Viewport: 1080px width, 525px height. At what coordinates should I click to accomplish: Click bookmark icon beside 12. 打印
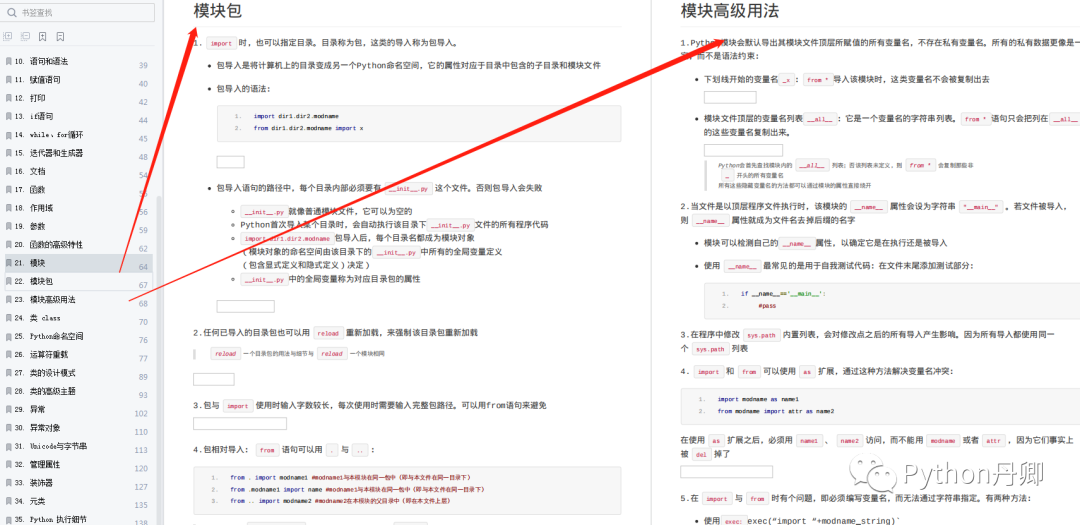click(x=8, y=98)
